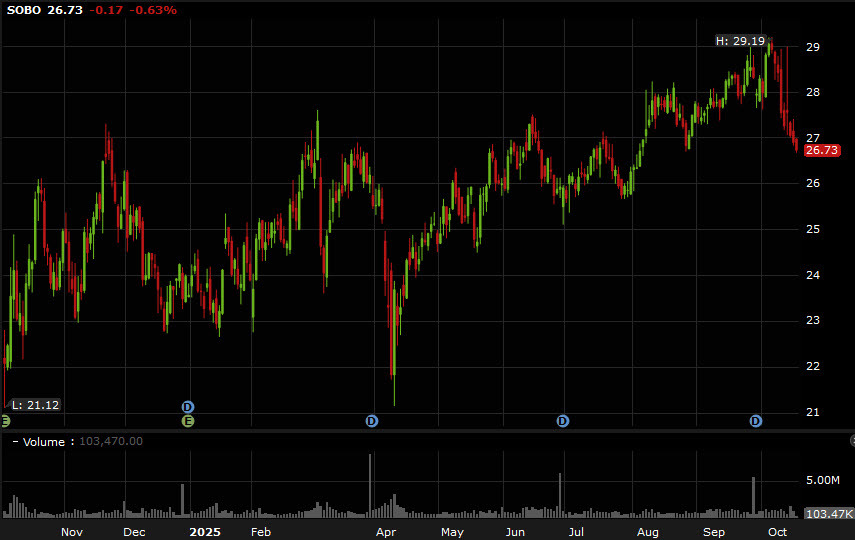The width and height of the screenshot is (855, 540).
Task: Click the Nov label on the time axis
Action: 71,532
